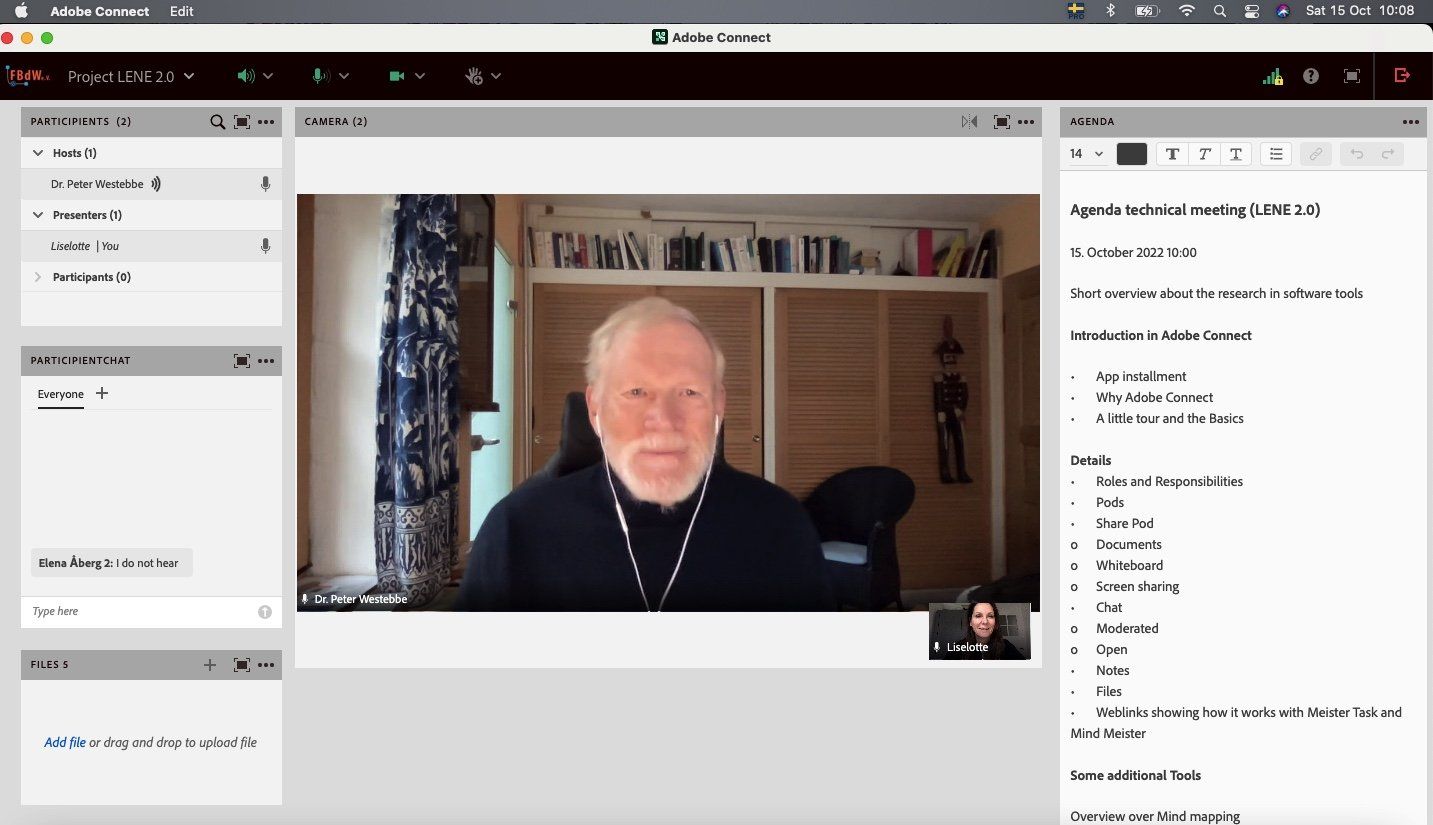
Task: Enter full screen from the top toolbar
Action: click(x=1352, y=76)
